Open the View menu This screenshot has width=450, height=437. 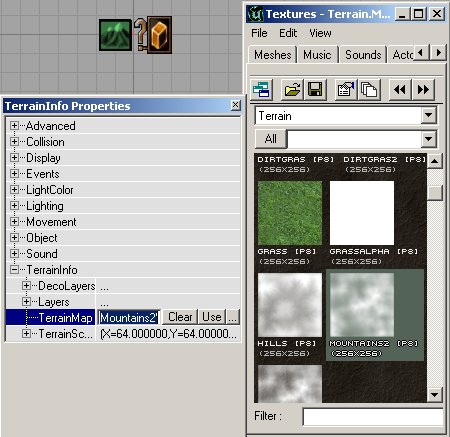(320, 33)
